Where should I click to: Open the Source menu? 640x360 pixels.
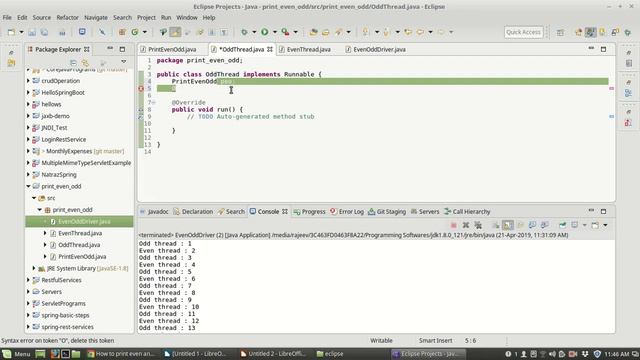[42, 18]
